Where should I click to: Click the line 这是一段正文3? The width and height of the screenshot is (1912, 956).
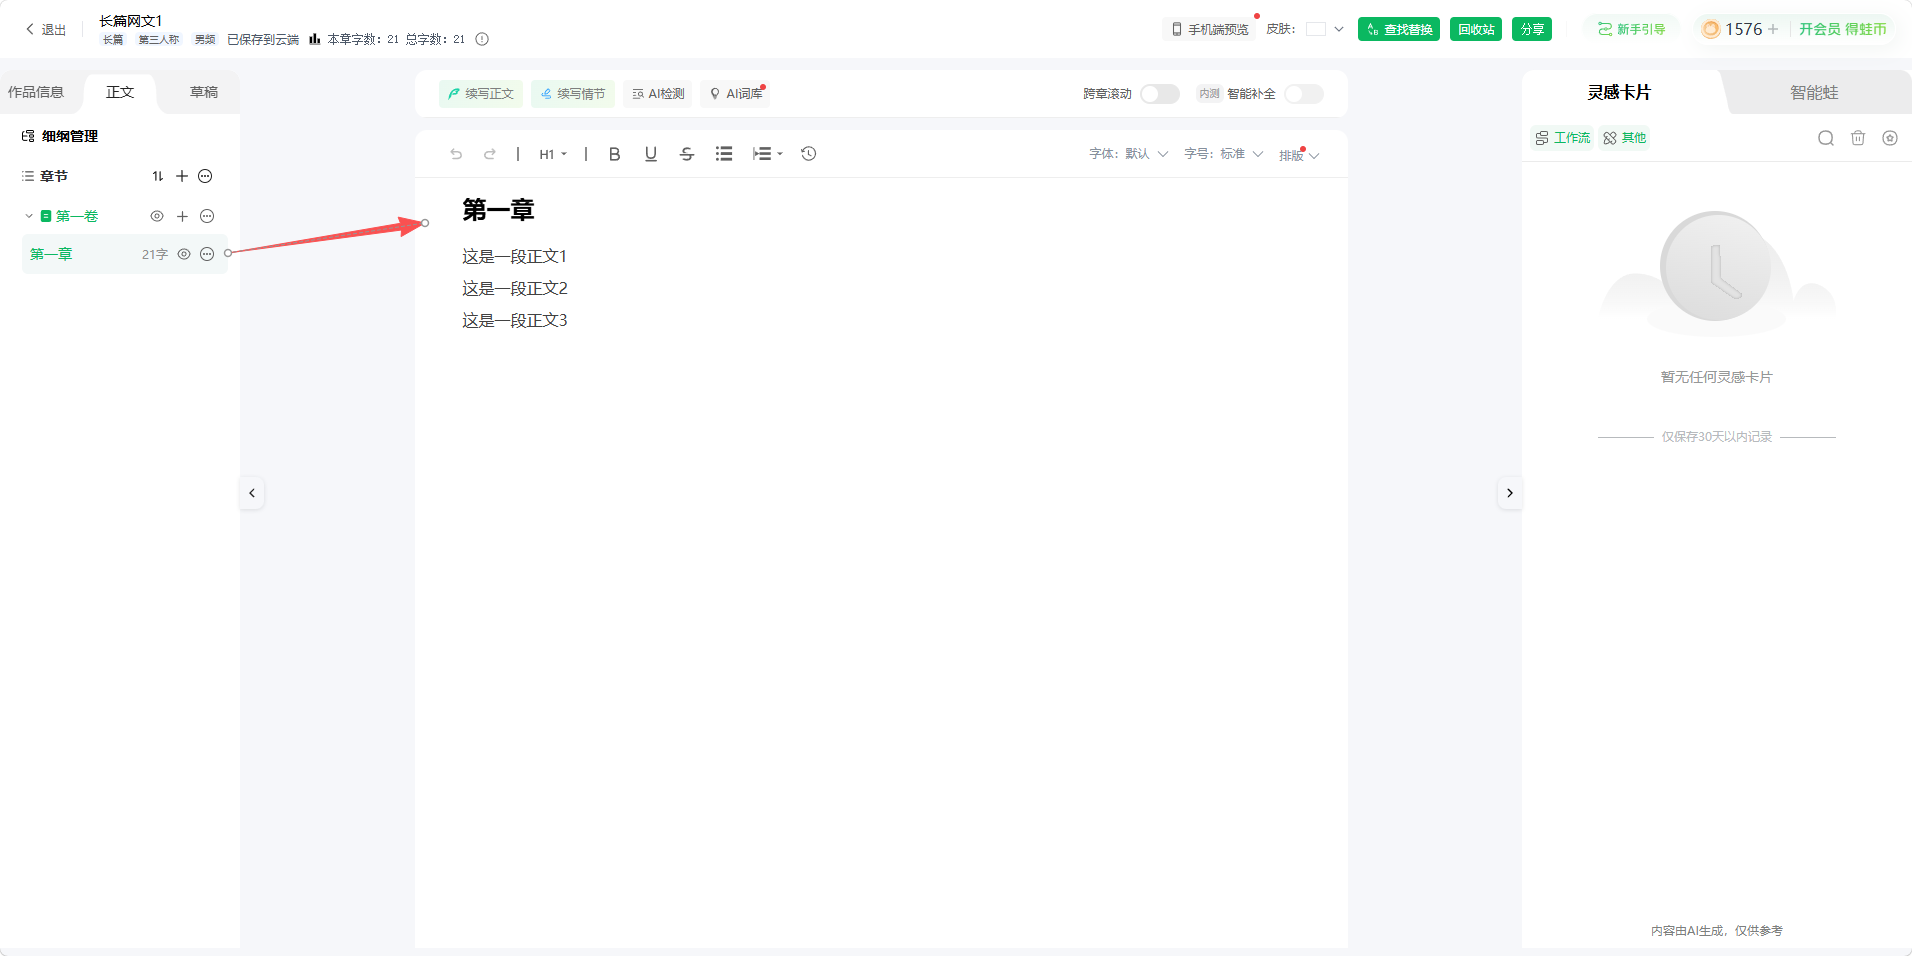[x=514, y=321]
